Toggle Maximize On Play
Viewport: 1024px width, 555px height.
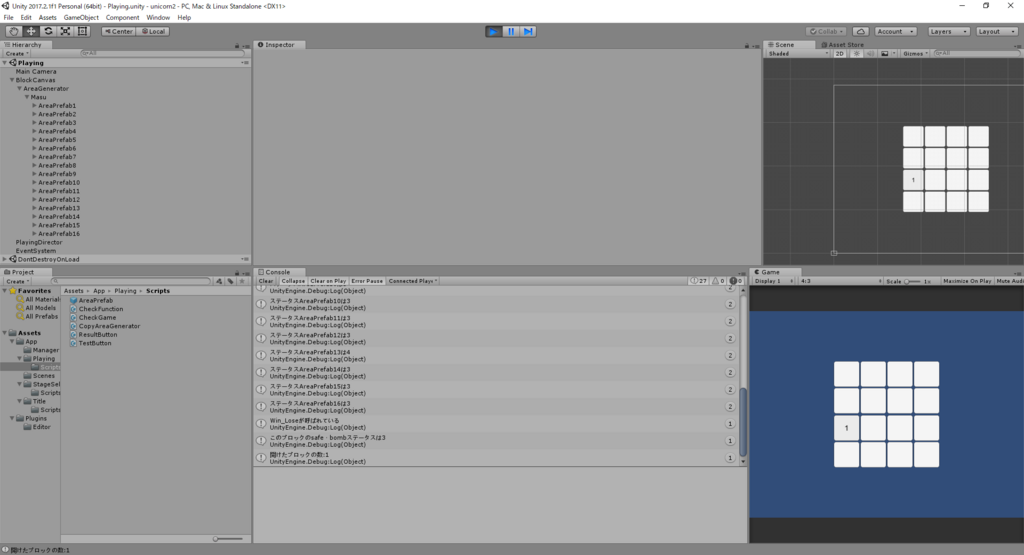[967, 281]
